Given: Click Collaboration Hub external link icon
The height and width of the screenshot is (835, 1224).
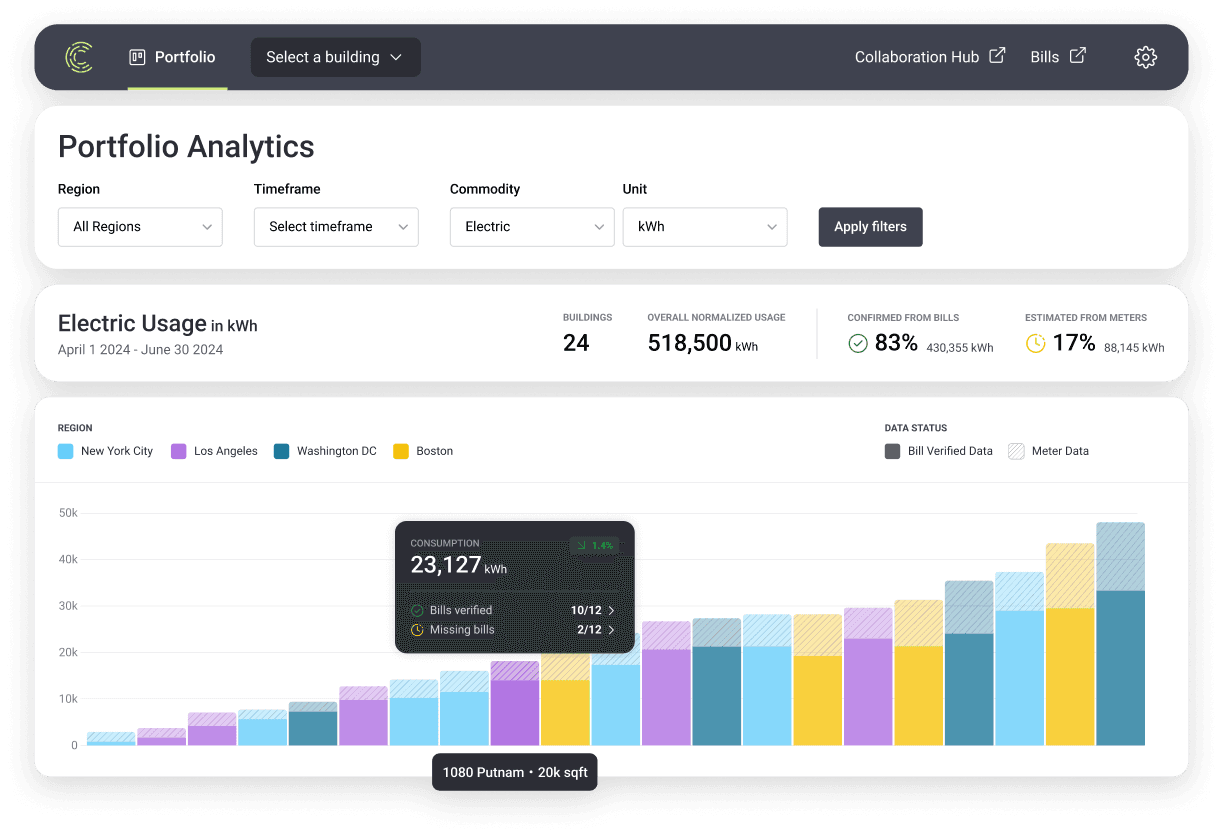Looking at the screenshot, I should coord(997,56).
